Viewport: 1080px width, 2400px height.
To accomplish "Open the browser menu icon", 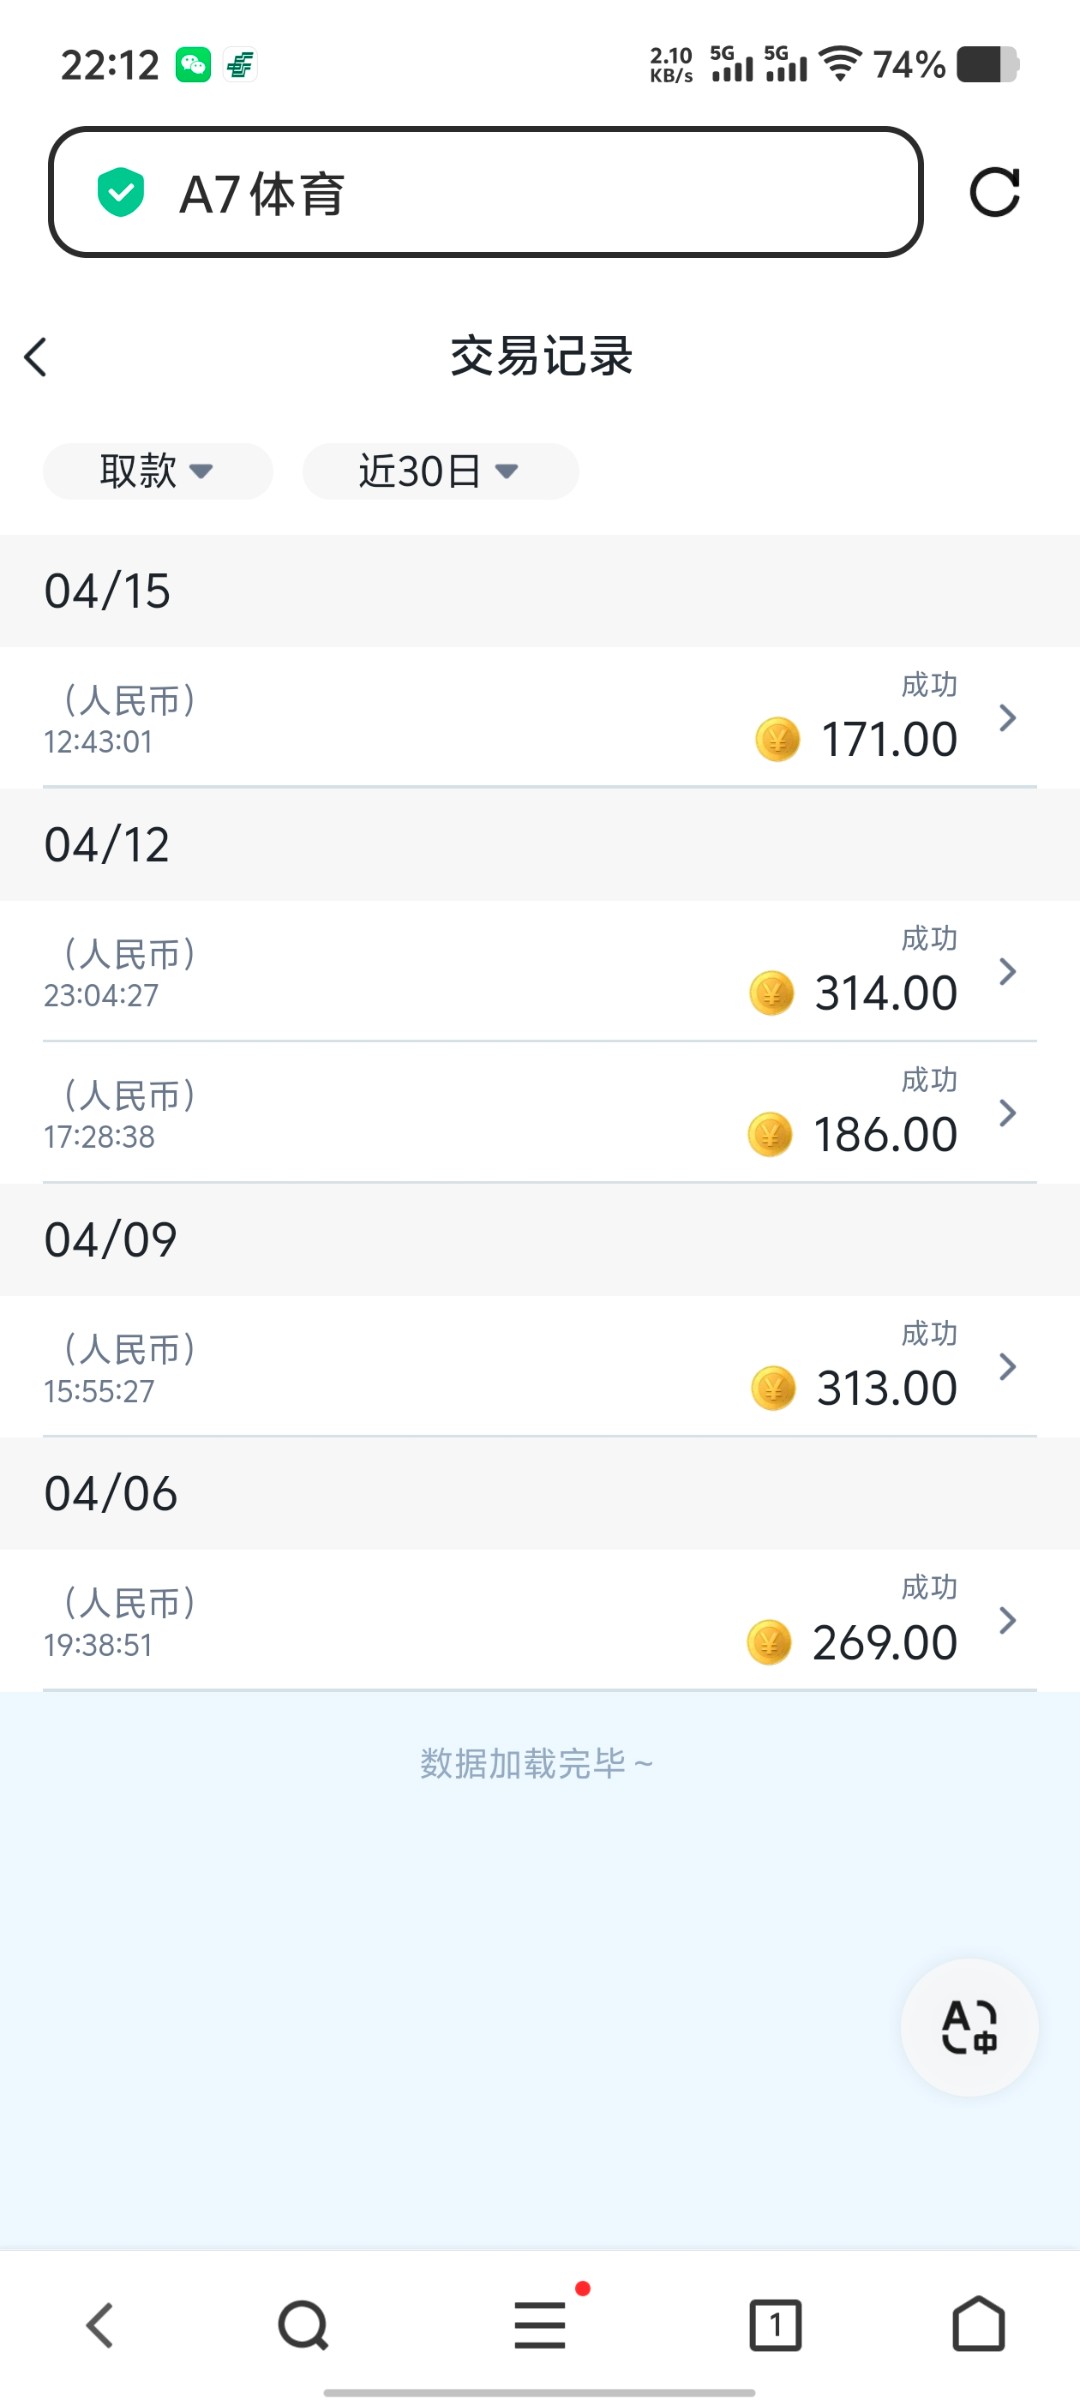I will [x=540, y=2324].
